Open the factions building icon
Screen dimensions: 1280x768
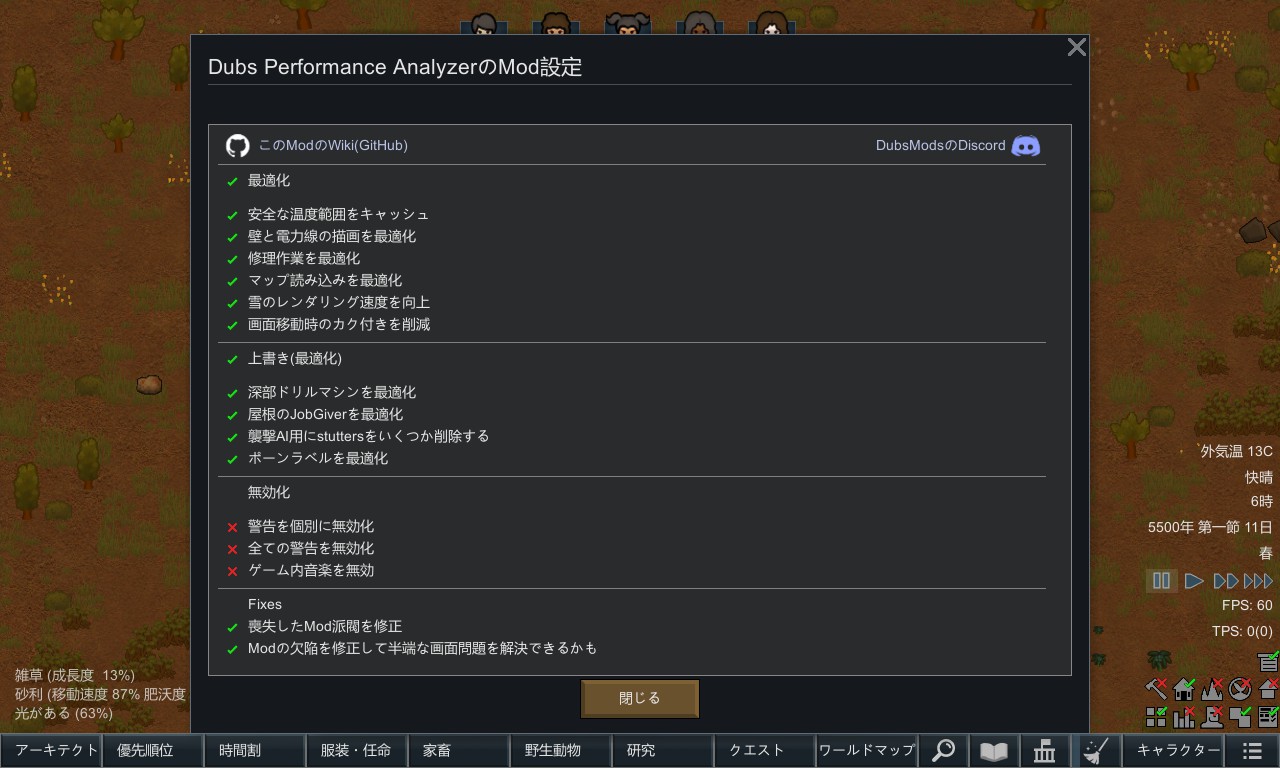(x=1044, y=750)
